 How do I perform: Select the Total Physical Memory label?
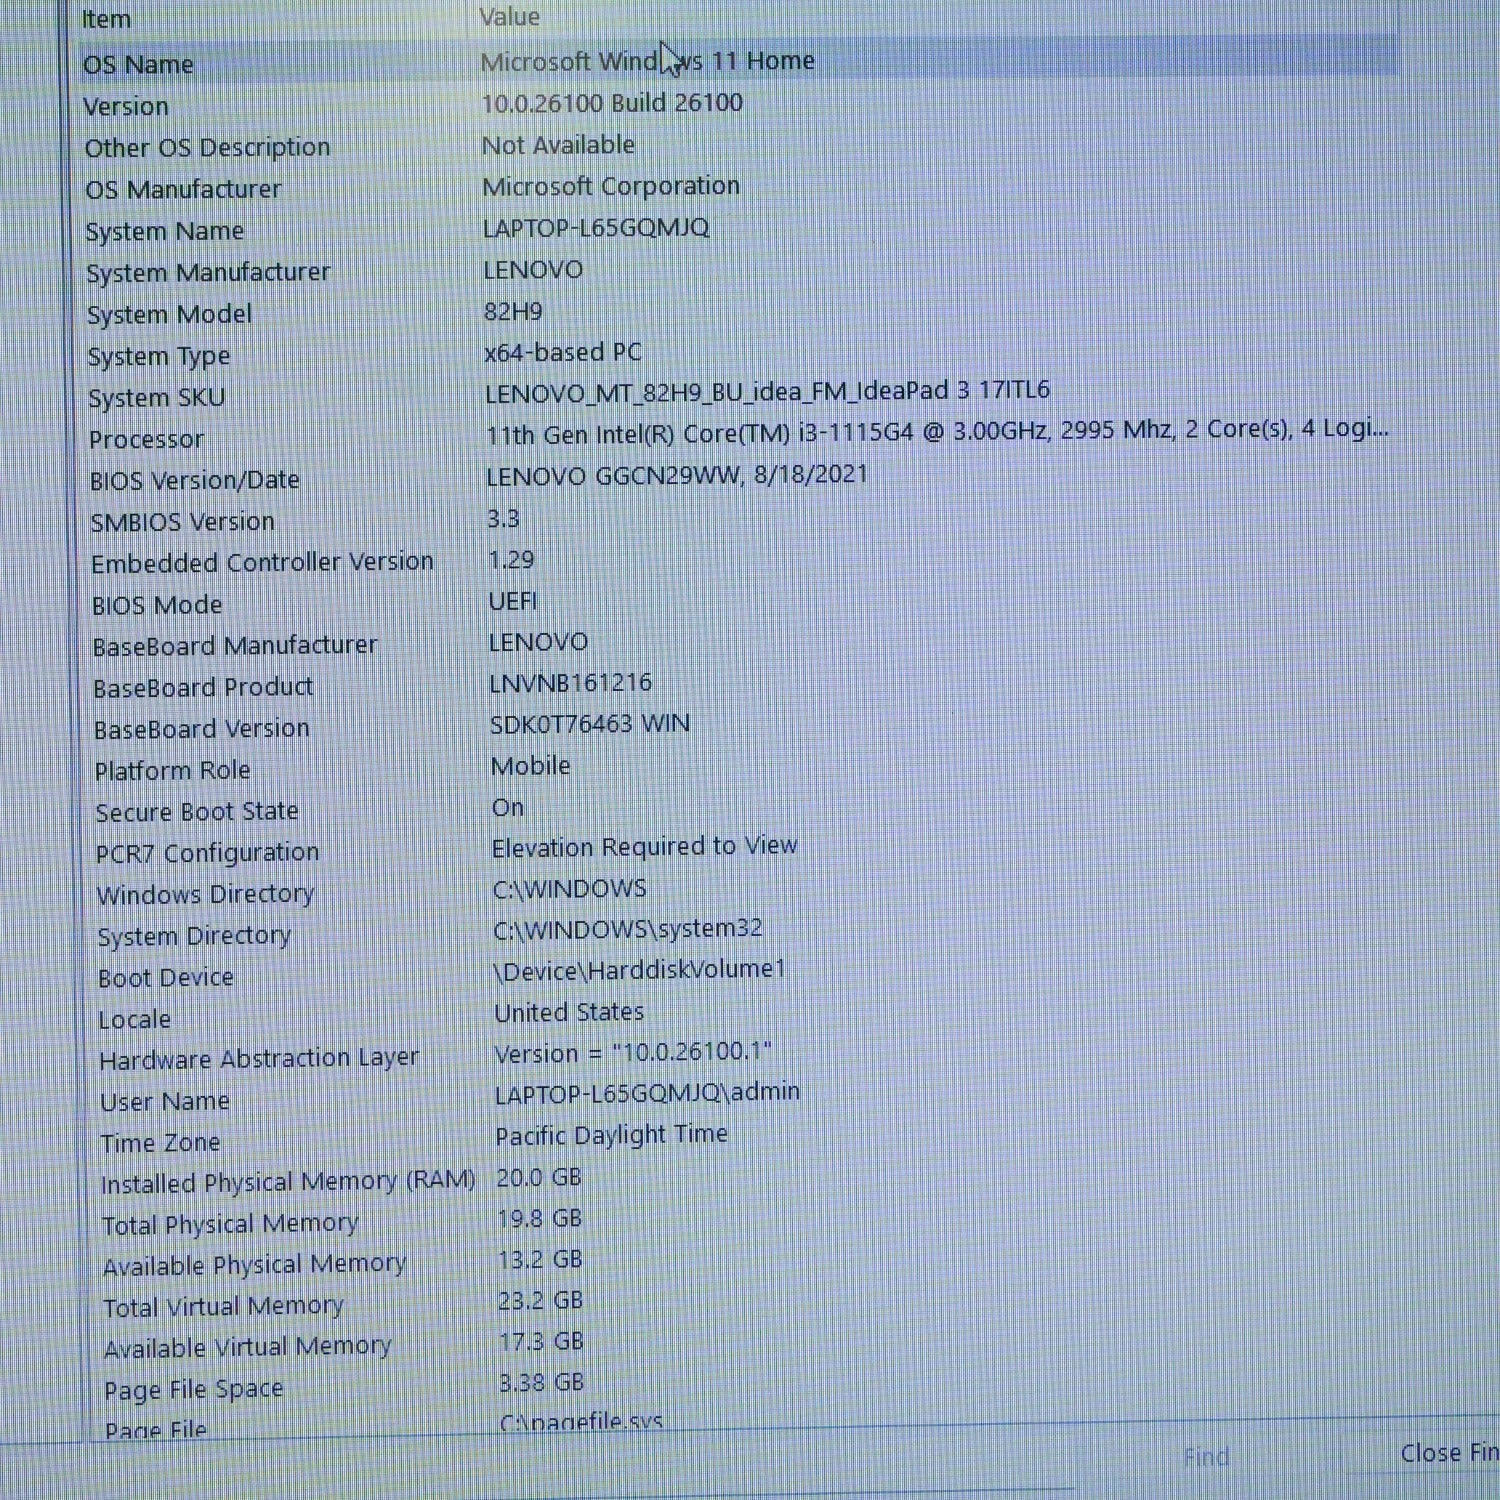point(231,1225)
